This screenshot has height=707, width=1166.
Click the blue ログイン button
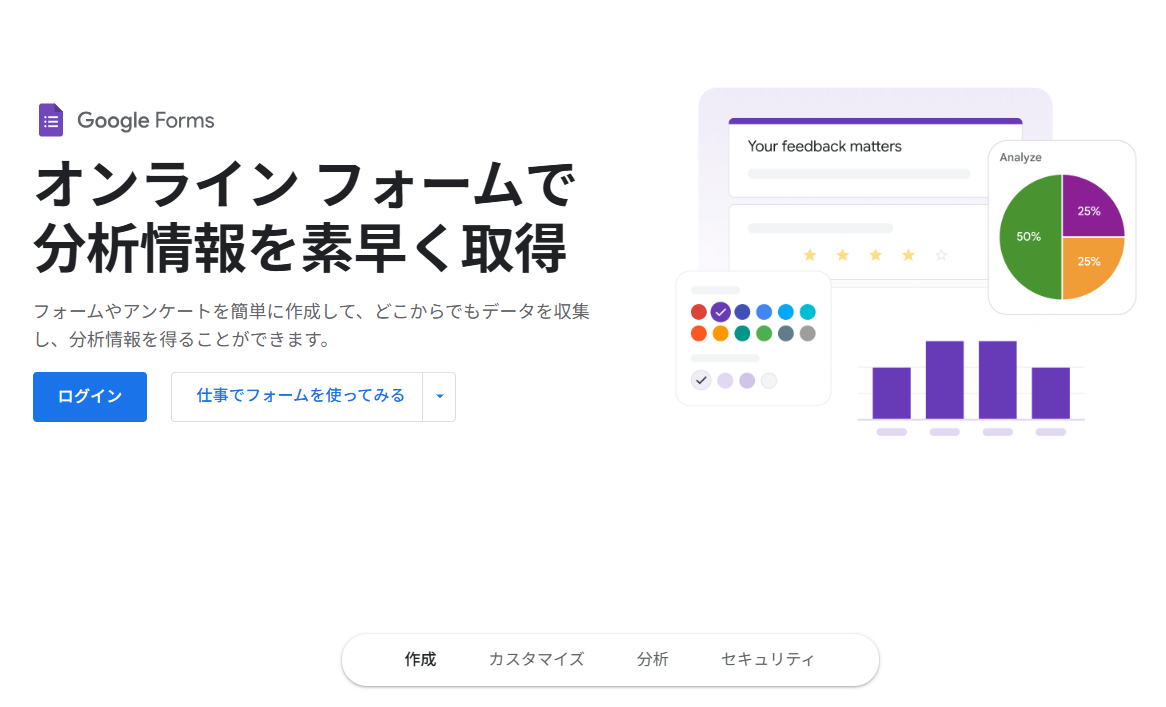[x=90, y=397]
